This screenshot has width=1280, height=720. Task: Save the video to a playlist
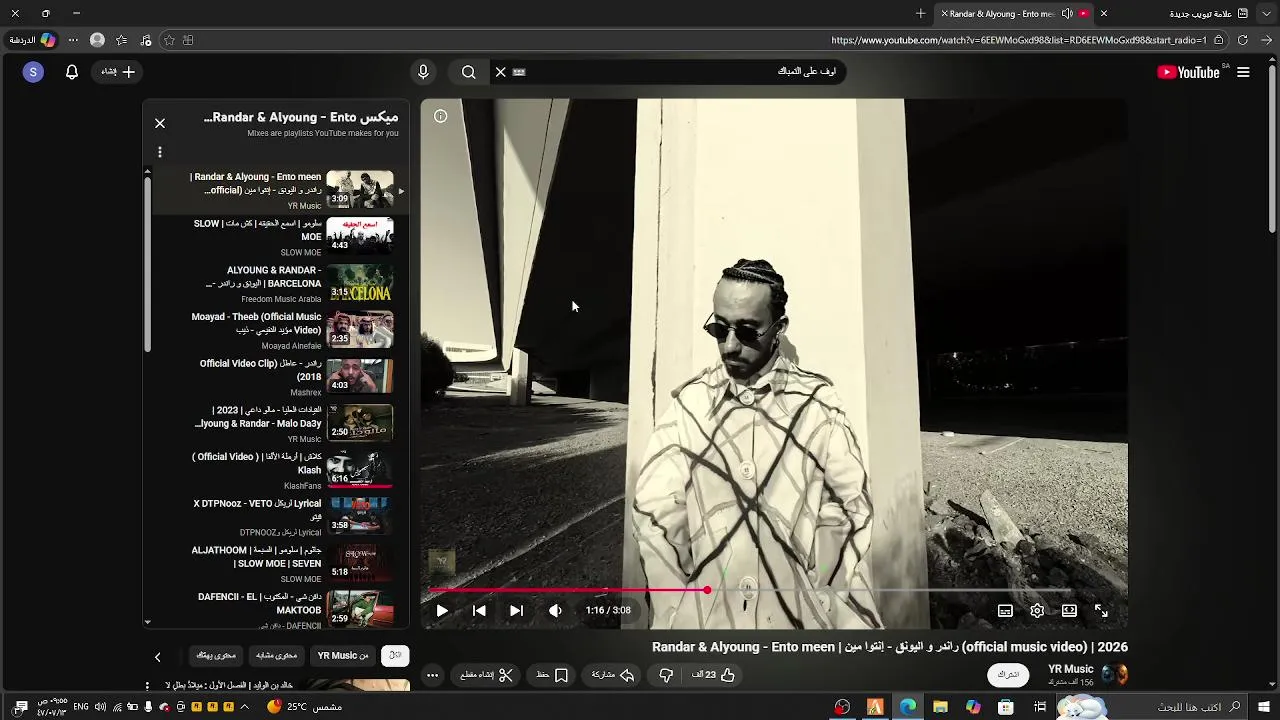(x=552, y=675)
